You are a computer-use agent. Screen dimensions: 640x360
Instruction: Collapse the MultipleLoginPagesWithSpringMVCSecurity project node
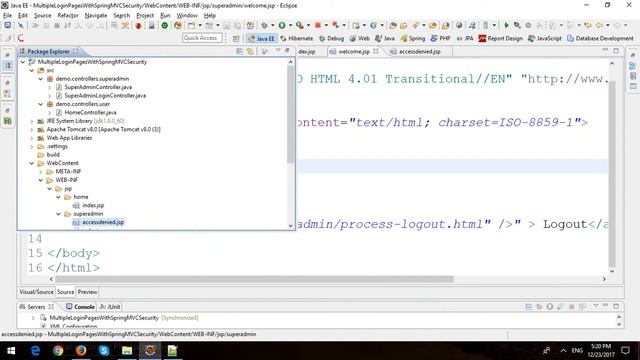(23, 62)
